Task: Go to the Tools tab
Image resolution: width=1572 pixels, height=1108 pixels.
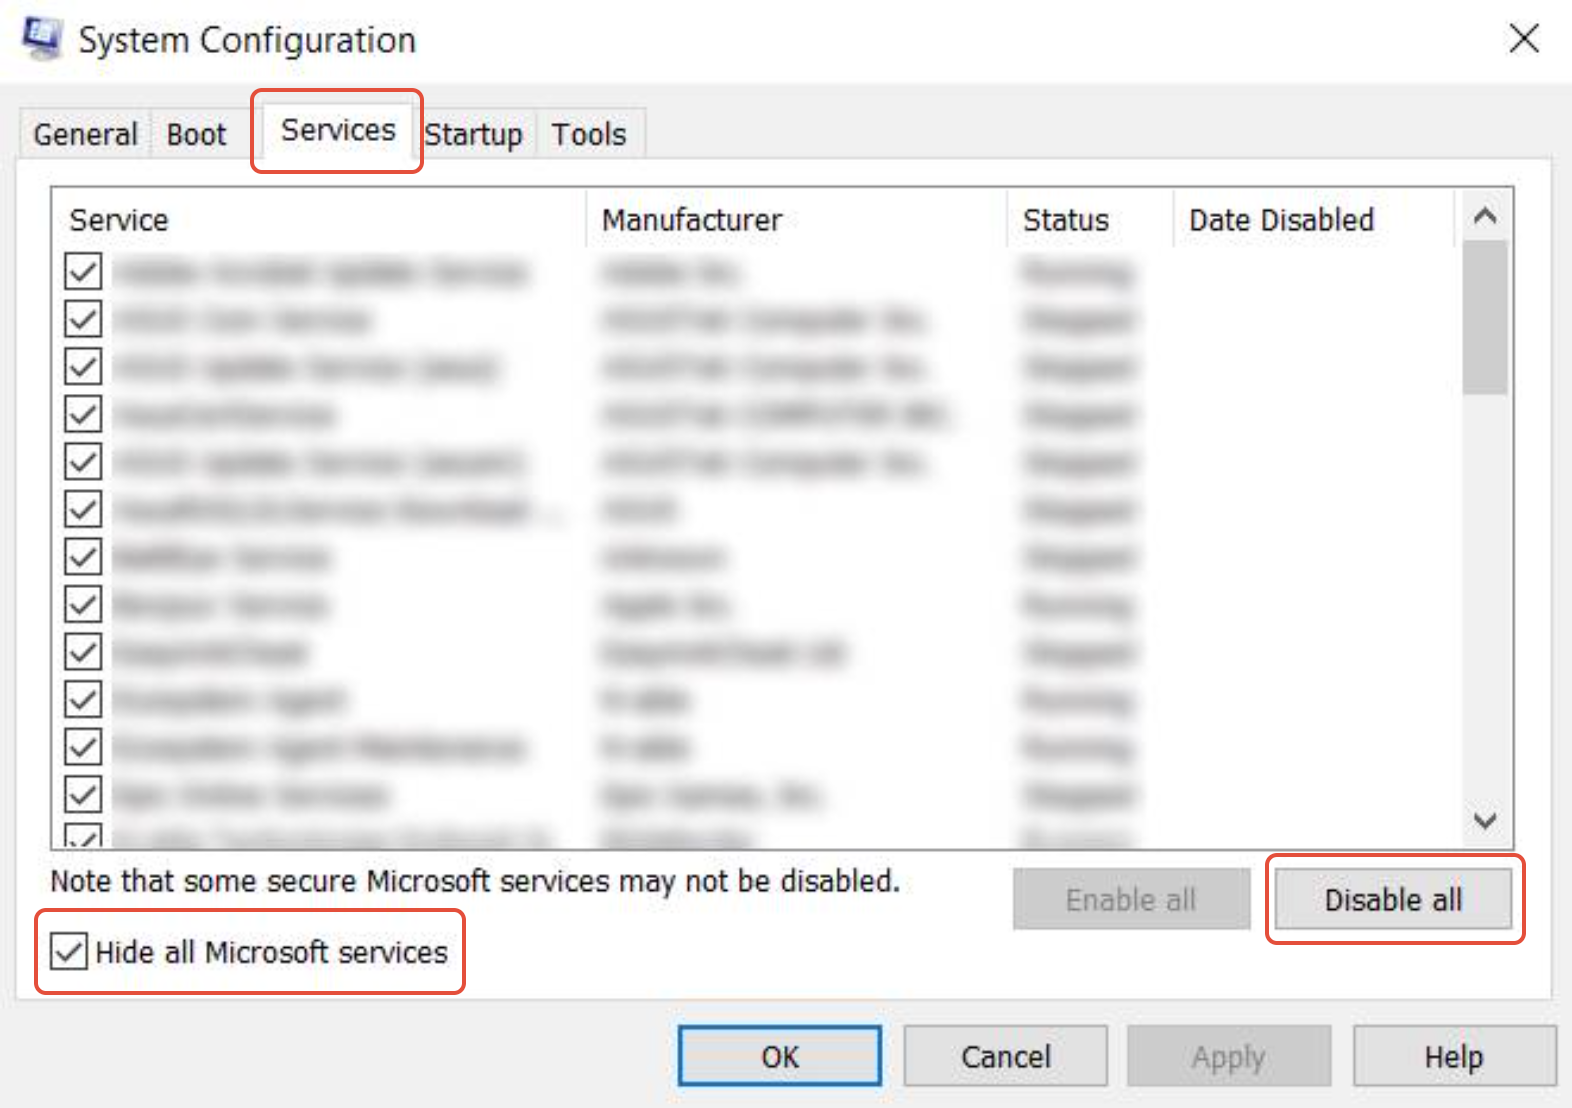Action: click(589, 134)
